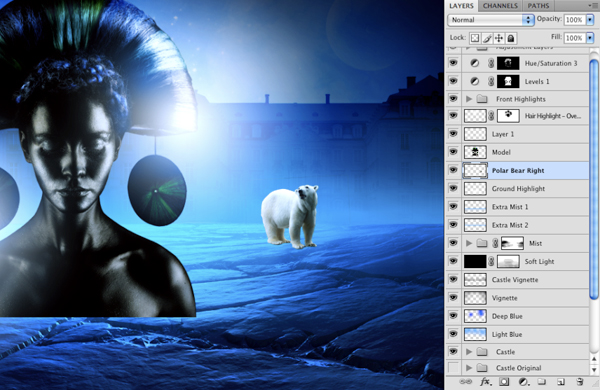Select the Light Blue layer
The height and width of the screenshot is (390, 600).
(x=517, y=334)
